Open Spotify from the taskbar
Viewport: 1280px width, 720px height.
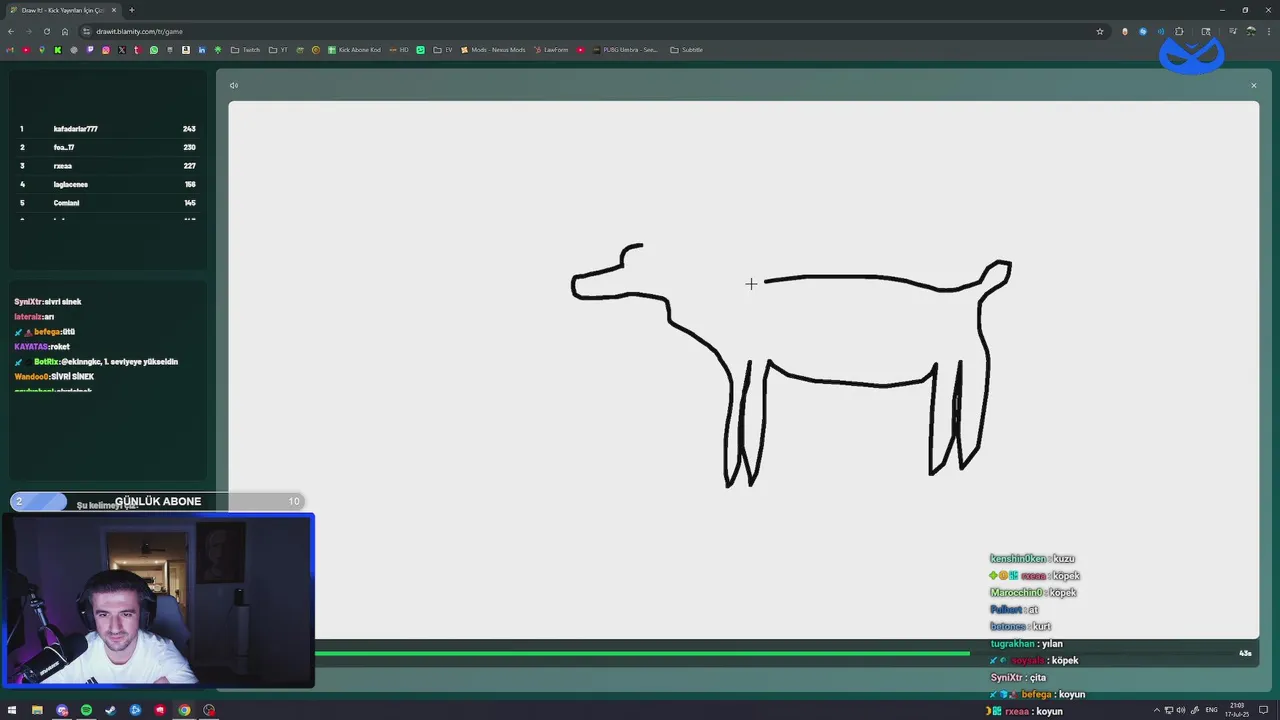(x=86, y=710)
